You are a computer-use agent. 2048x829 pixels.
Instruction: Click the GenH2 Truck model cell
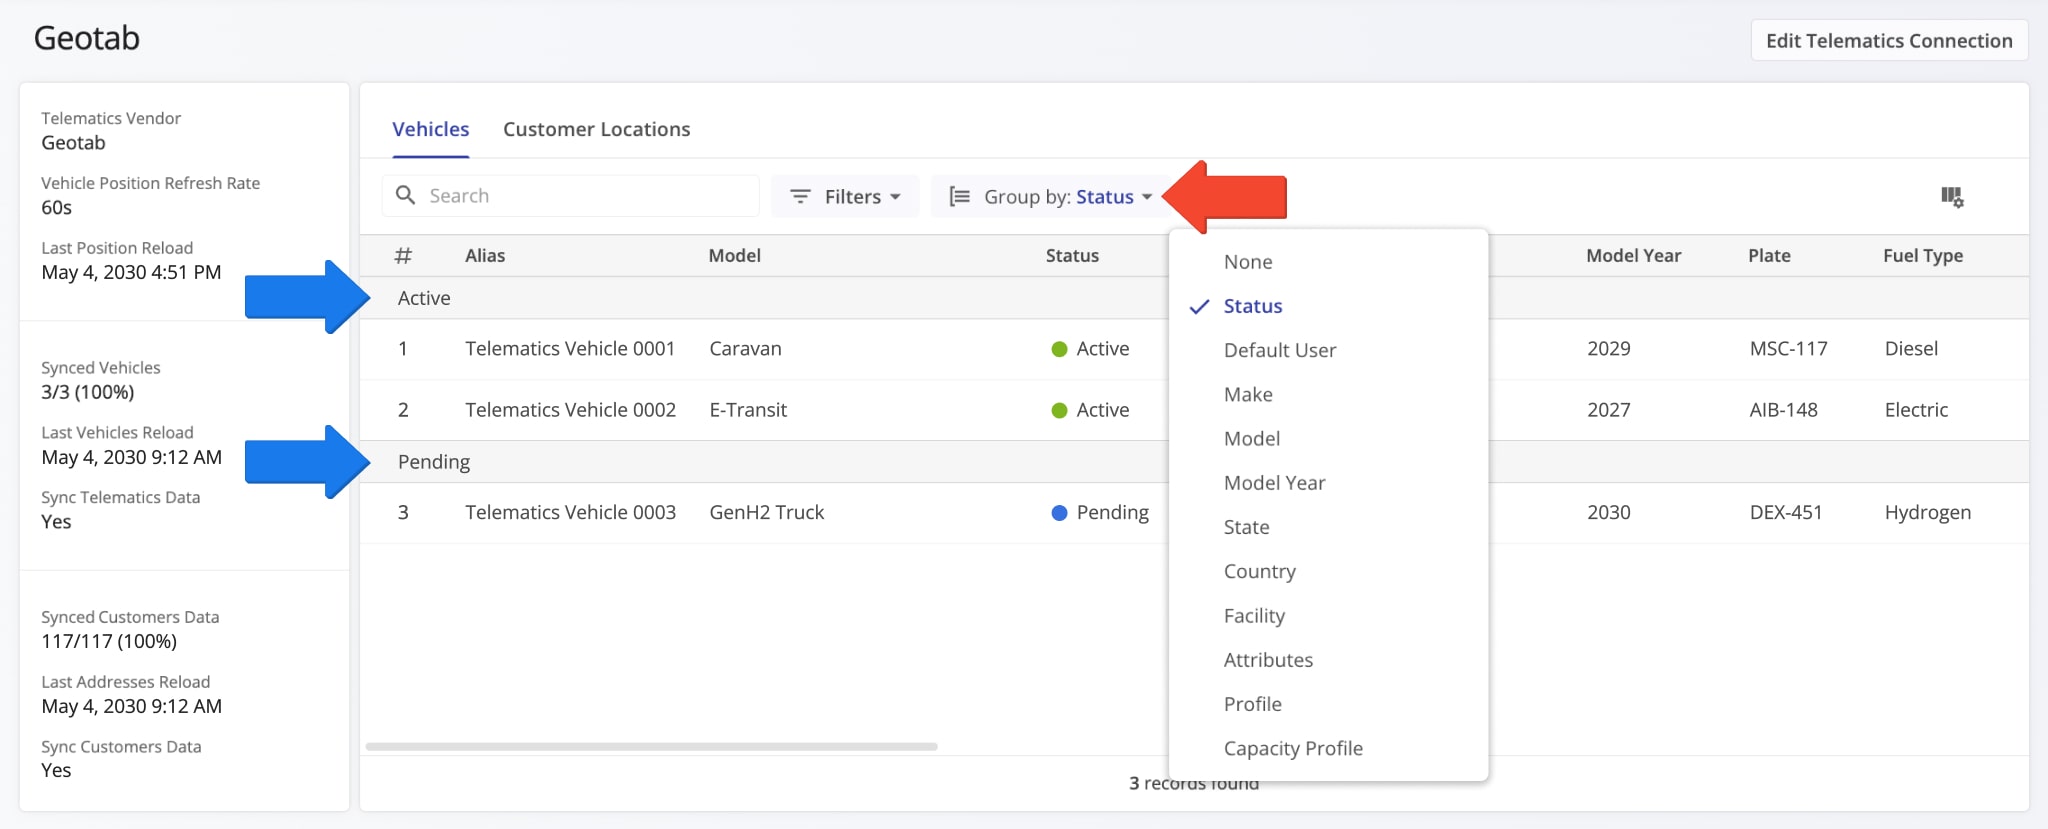pyautogui.click(x=767, y=513)
